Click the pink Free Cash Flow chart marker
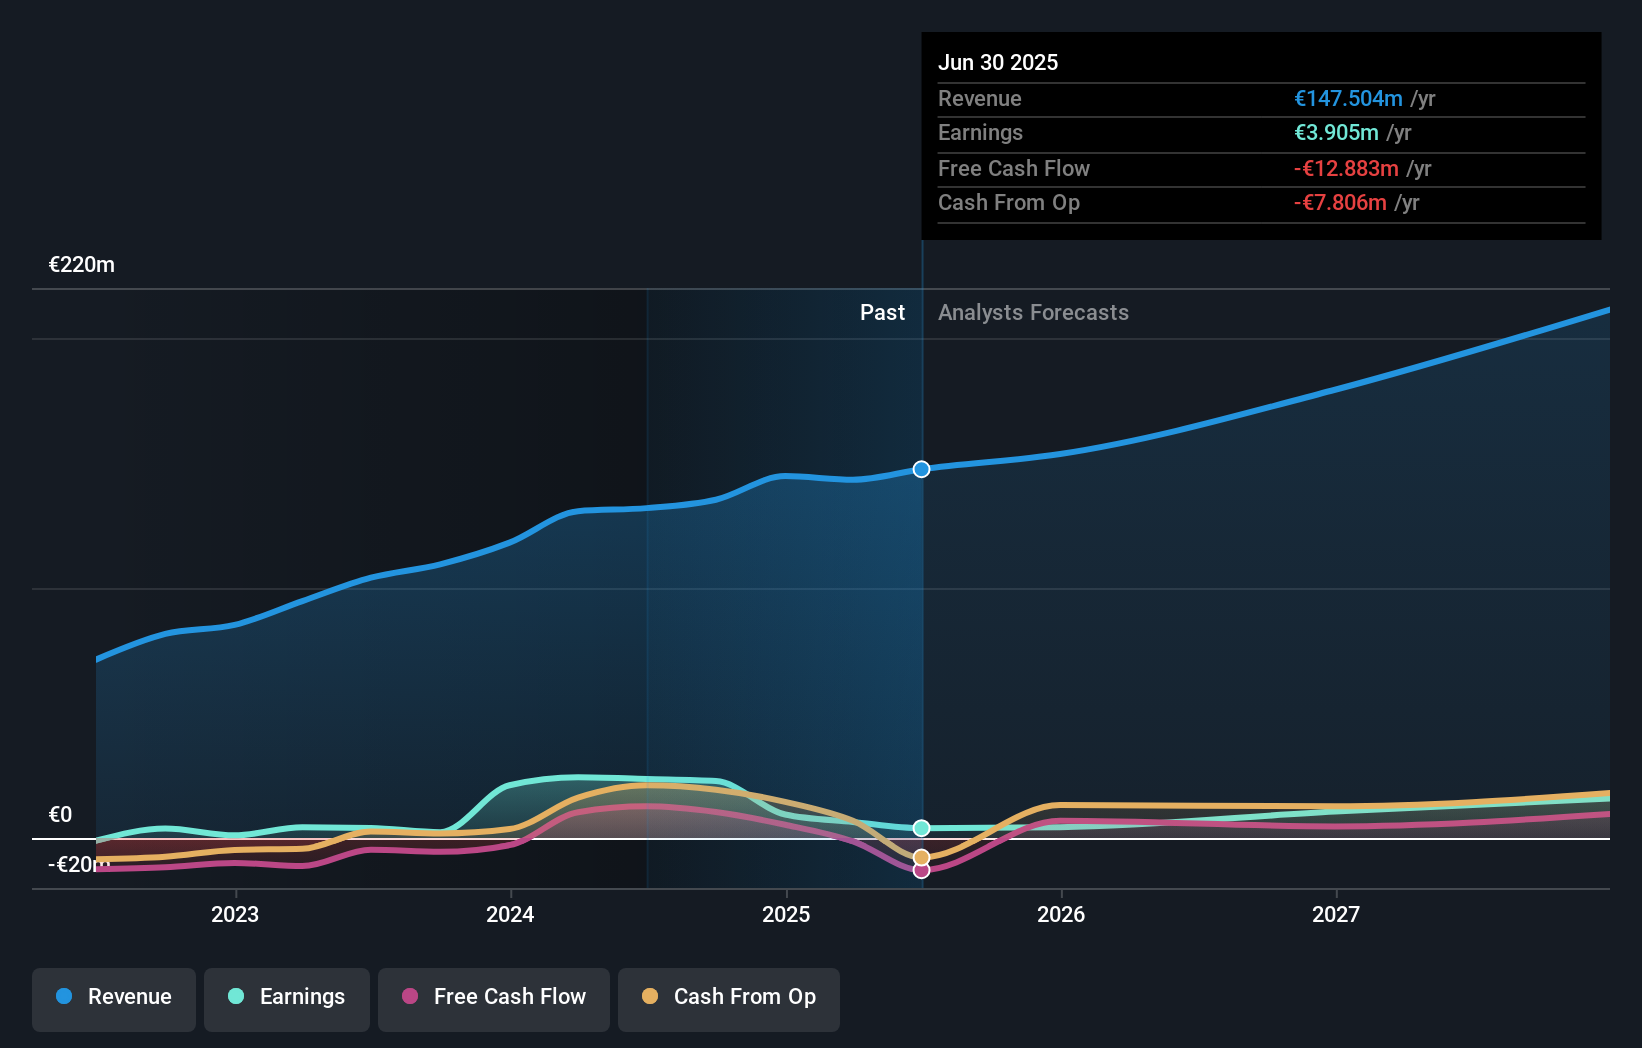Viewport: 1642px width, 1048px height. click(921, 870)
